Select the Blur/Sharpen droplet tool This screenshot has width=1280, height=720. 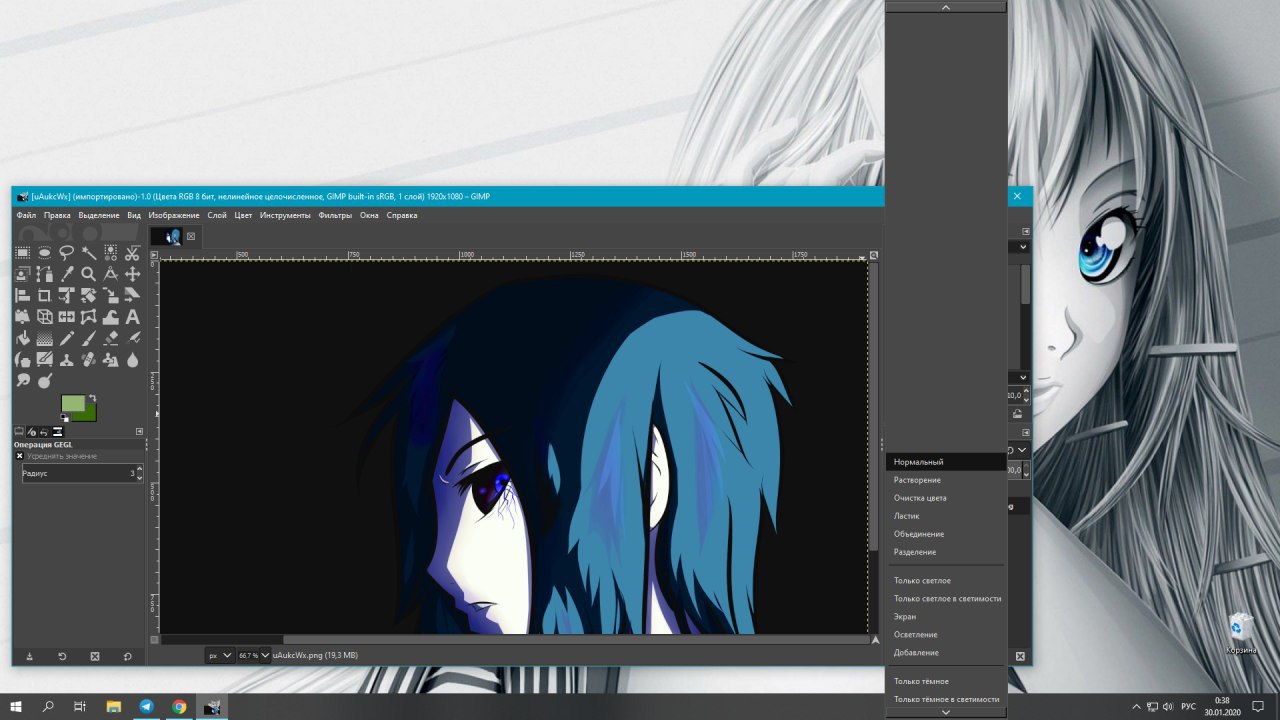point(132,359)
